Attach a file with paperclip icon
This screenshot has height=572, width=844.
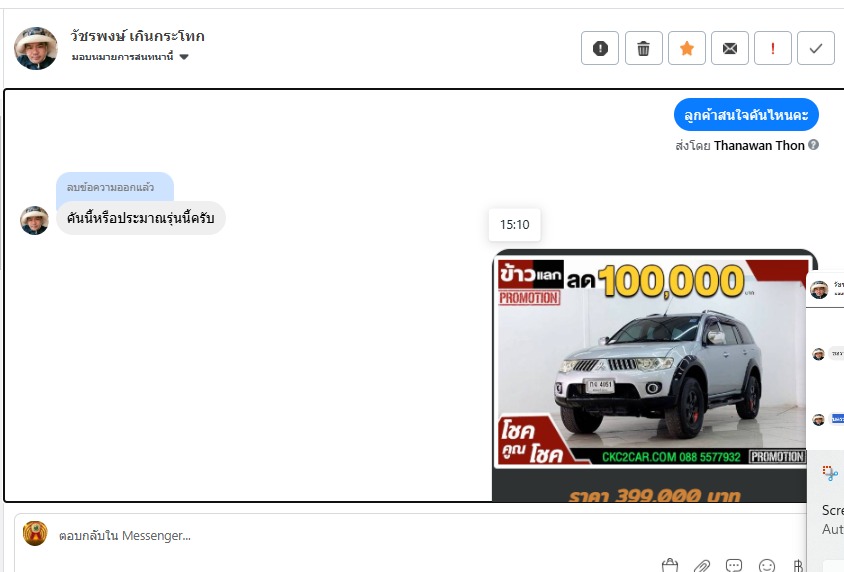(x=702, y=566)
